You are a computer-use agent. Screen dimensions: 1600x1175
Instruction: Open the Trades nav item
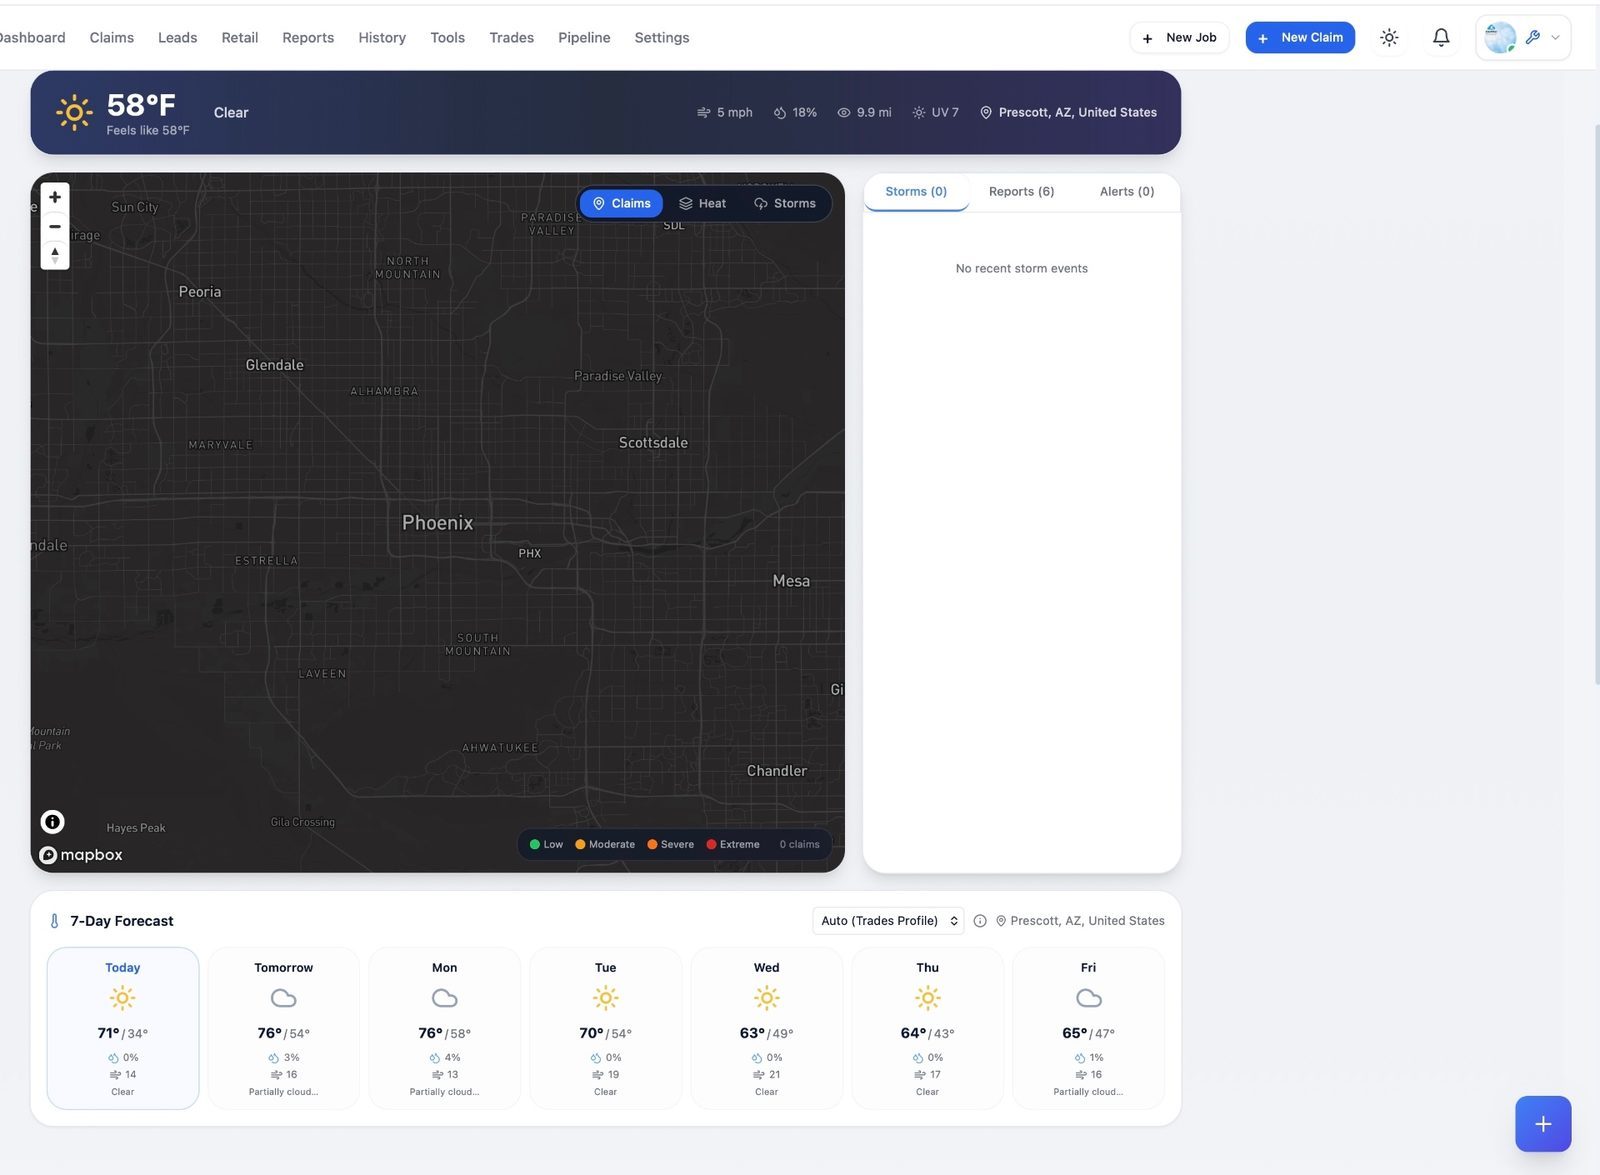coord(511,38)
